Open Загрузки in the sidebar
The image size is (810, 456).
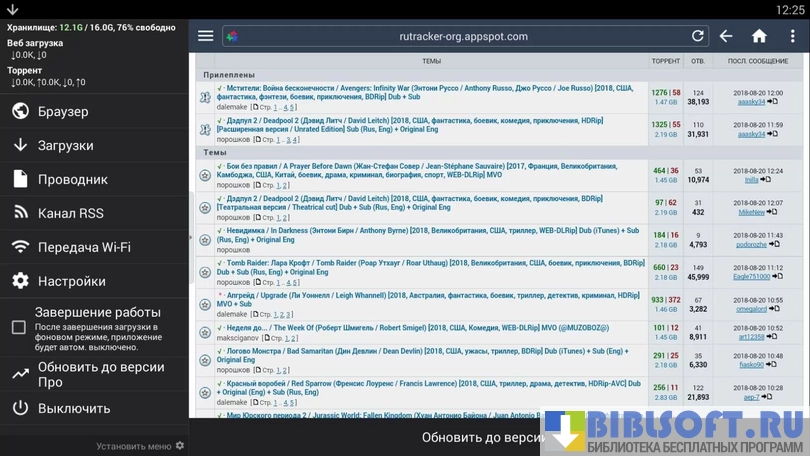tap(65, 145)
